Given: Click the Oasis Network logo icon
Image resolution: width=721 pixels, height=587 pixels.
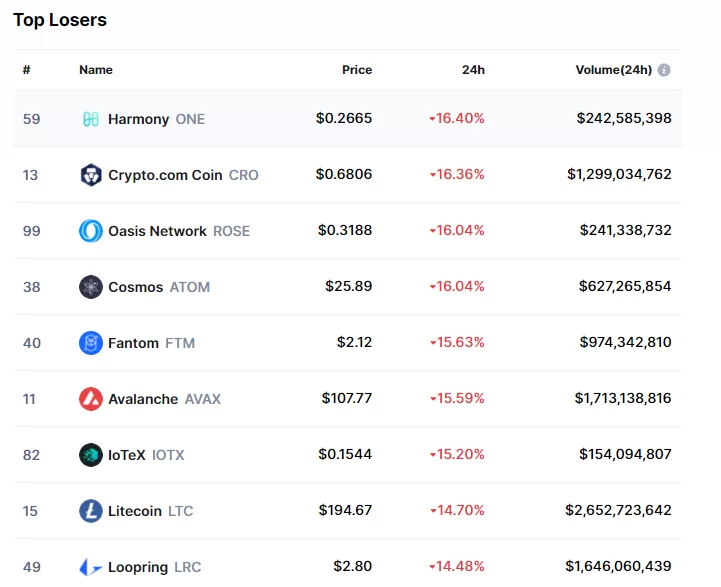Looking at the screenshot, I should (91, 231).
